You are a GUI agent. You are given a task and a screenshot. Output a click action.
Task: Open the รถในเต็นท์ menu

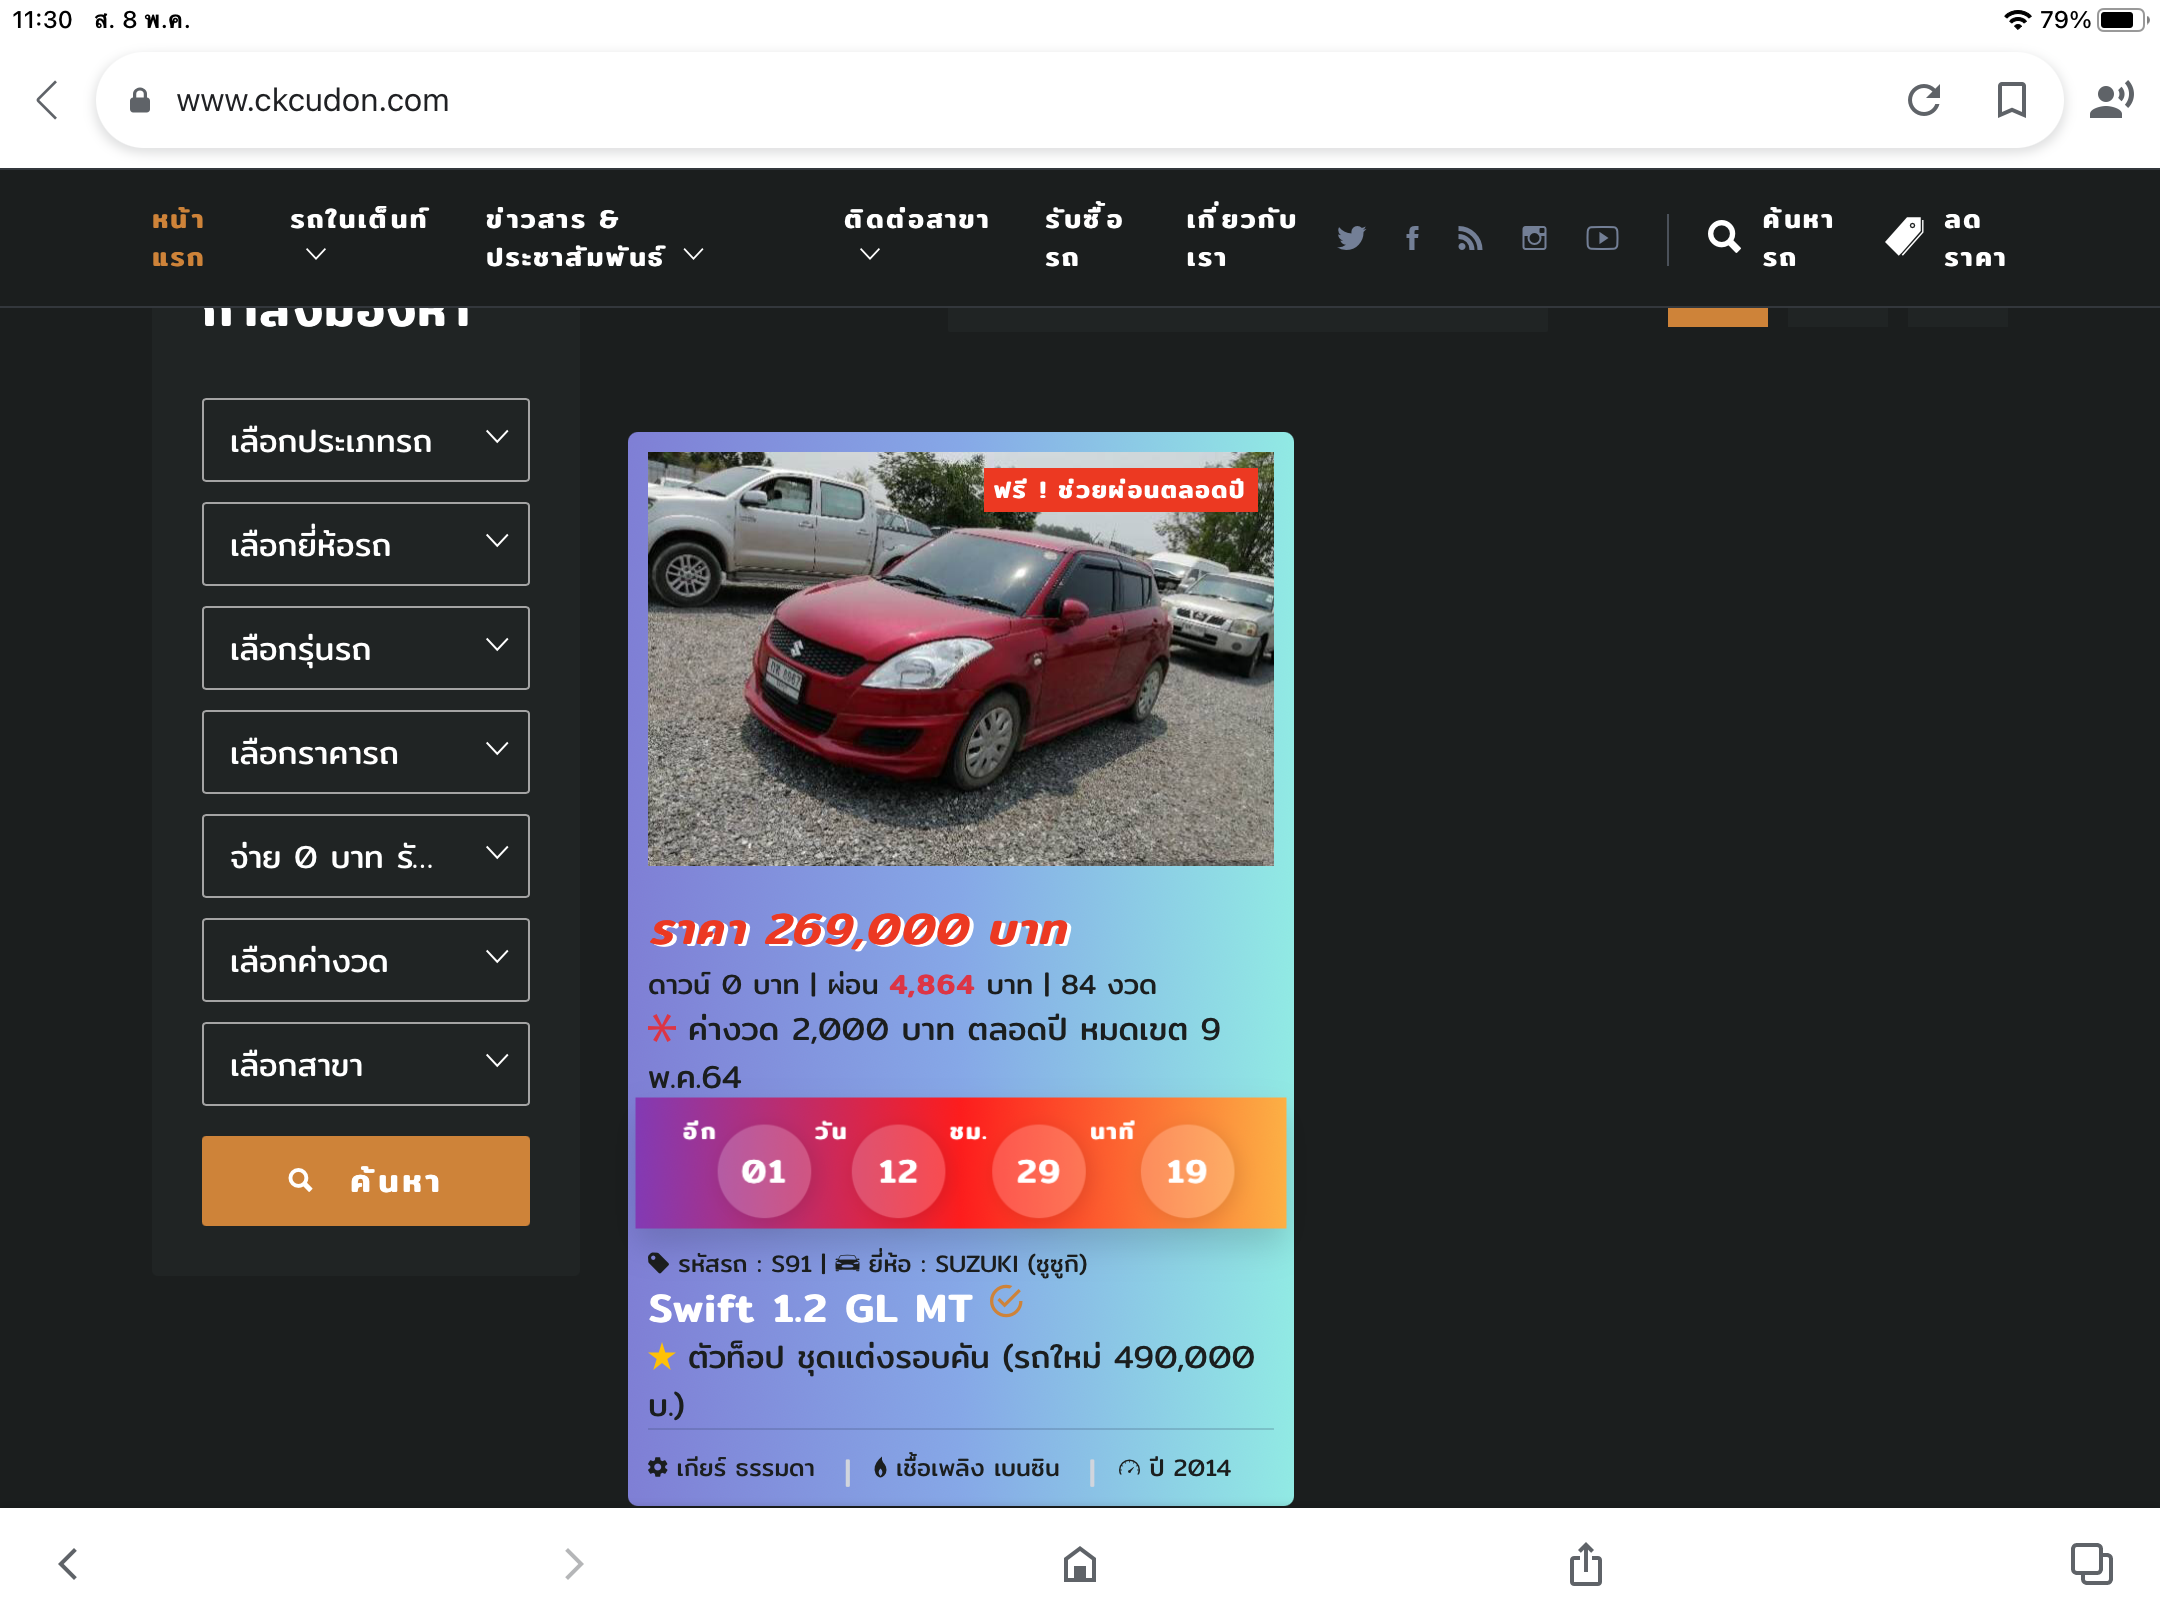pyautogui.click(x=358, y=236)
